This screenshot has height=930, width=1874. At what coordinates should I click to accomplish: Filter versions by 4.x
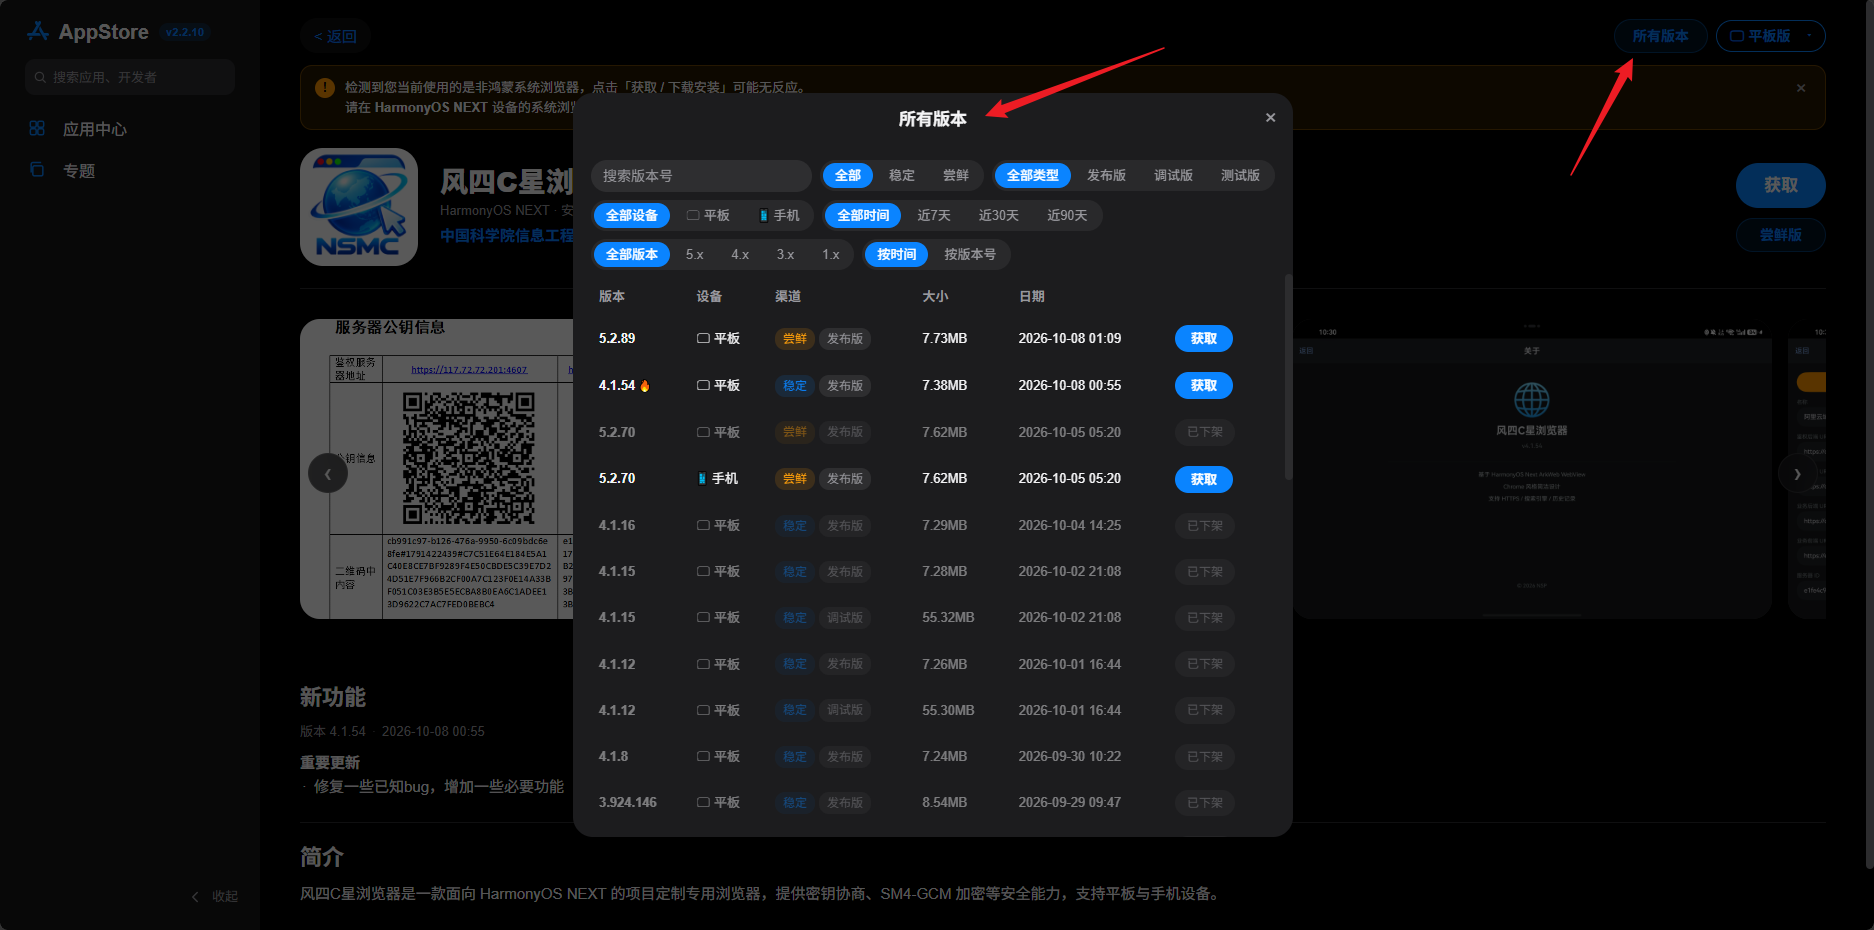point(740,254)
